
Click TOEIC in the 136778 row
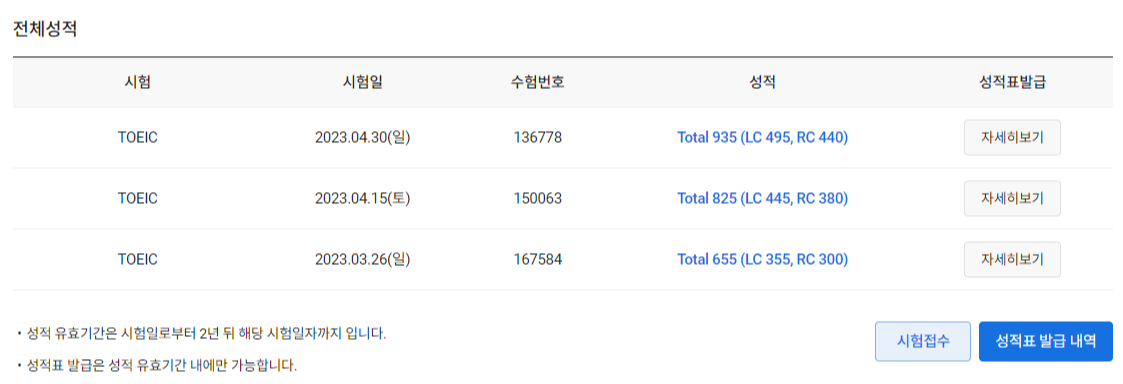[138, 138]
